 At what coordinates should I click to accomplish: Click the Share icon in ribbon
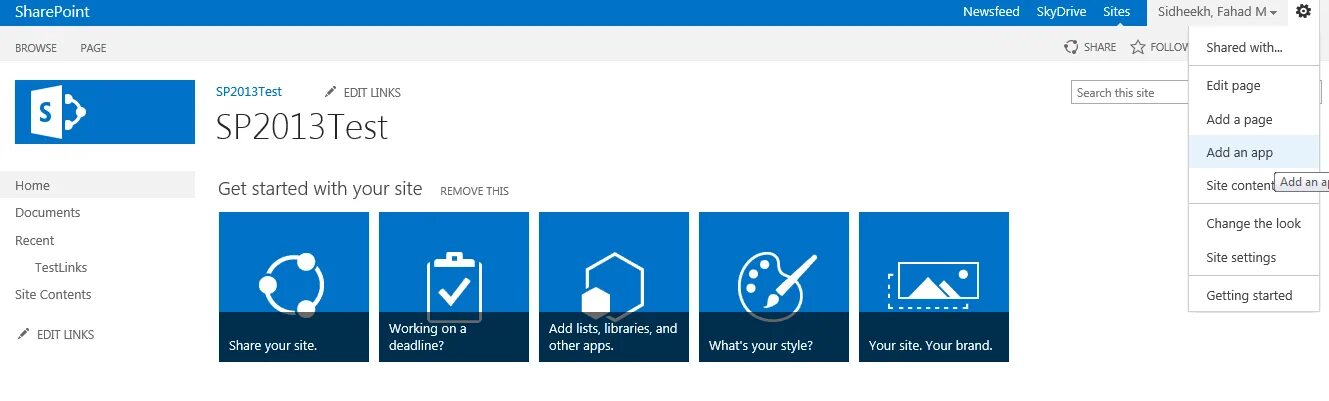point(1071,47)
